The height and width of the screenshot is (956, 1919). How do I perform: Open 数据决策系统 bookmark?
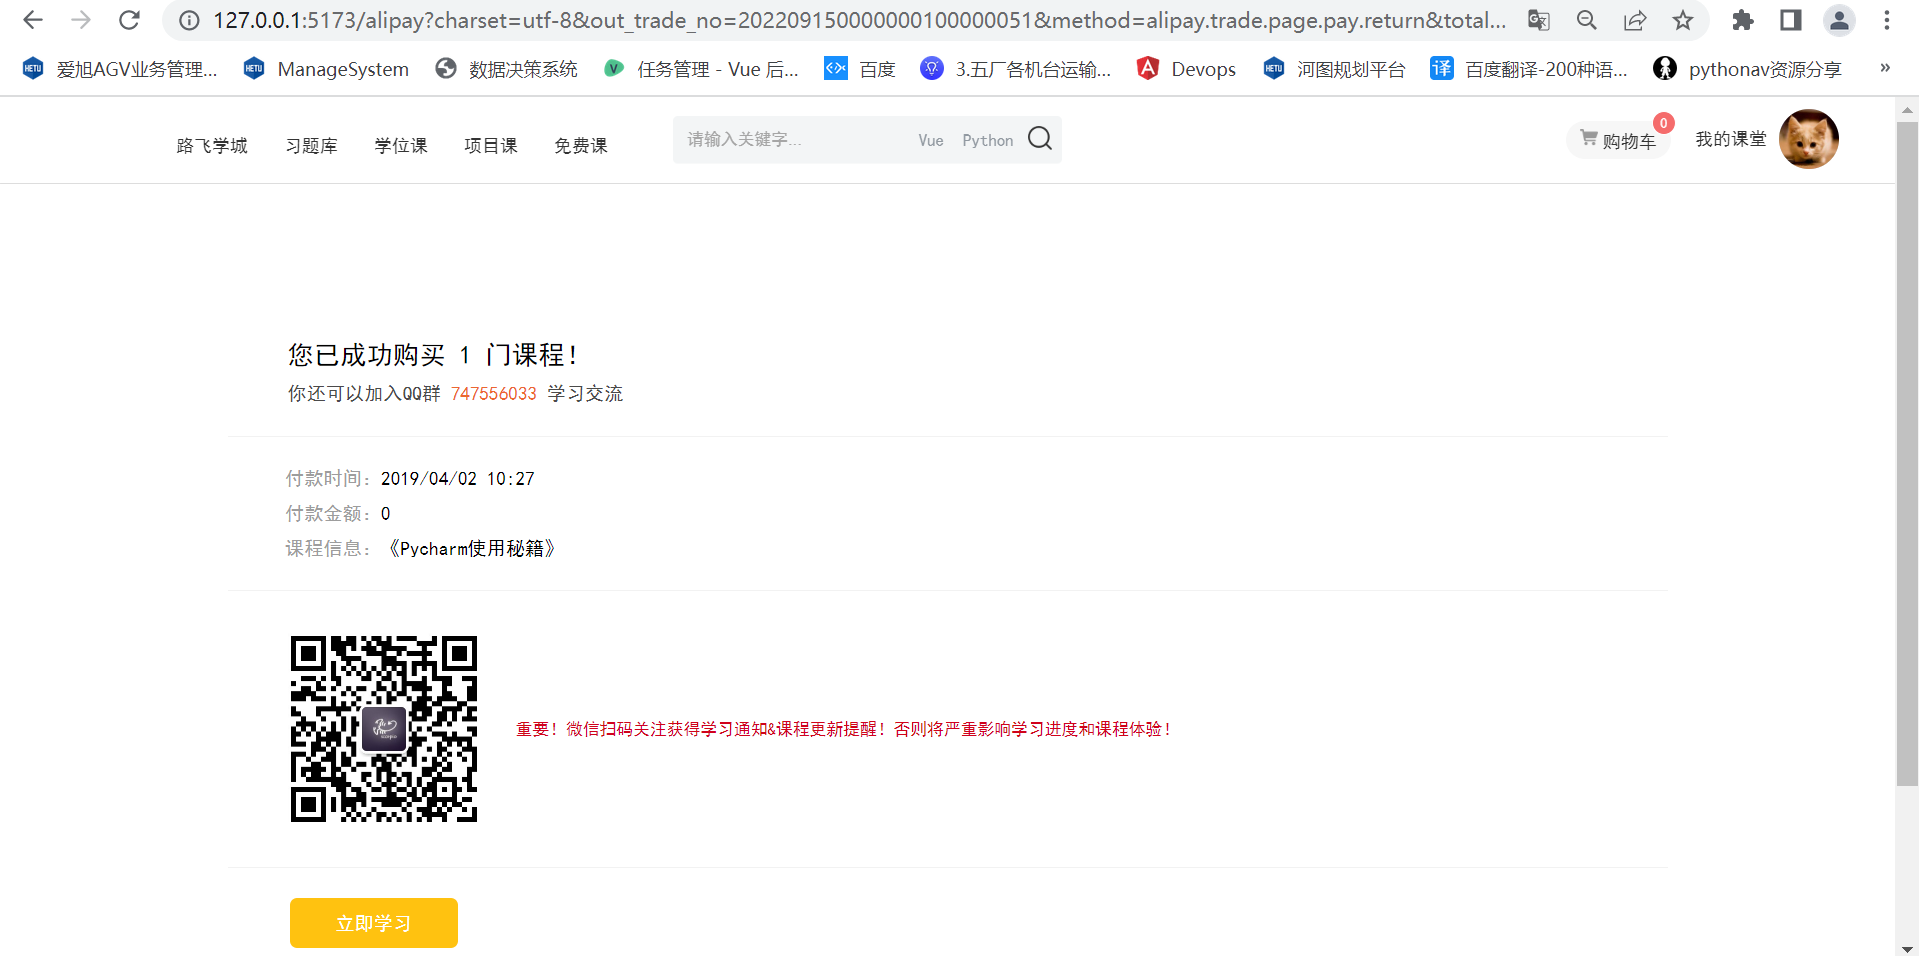pyautogui.click(x=507, y=69)
